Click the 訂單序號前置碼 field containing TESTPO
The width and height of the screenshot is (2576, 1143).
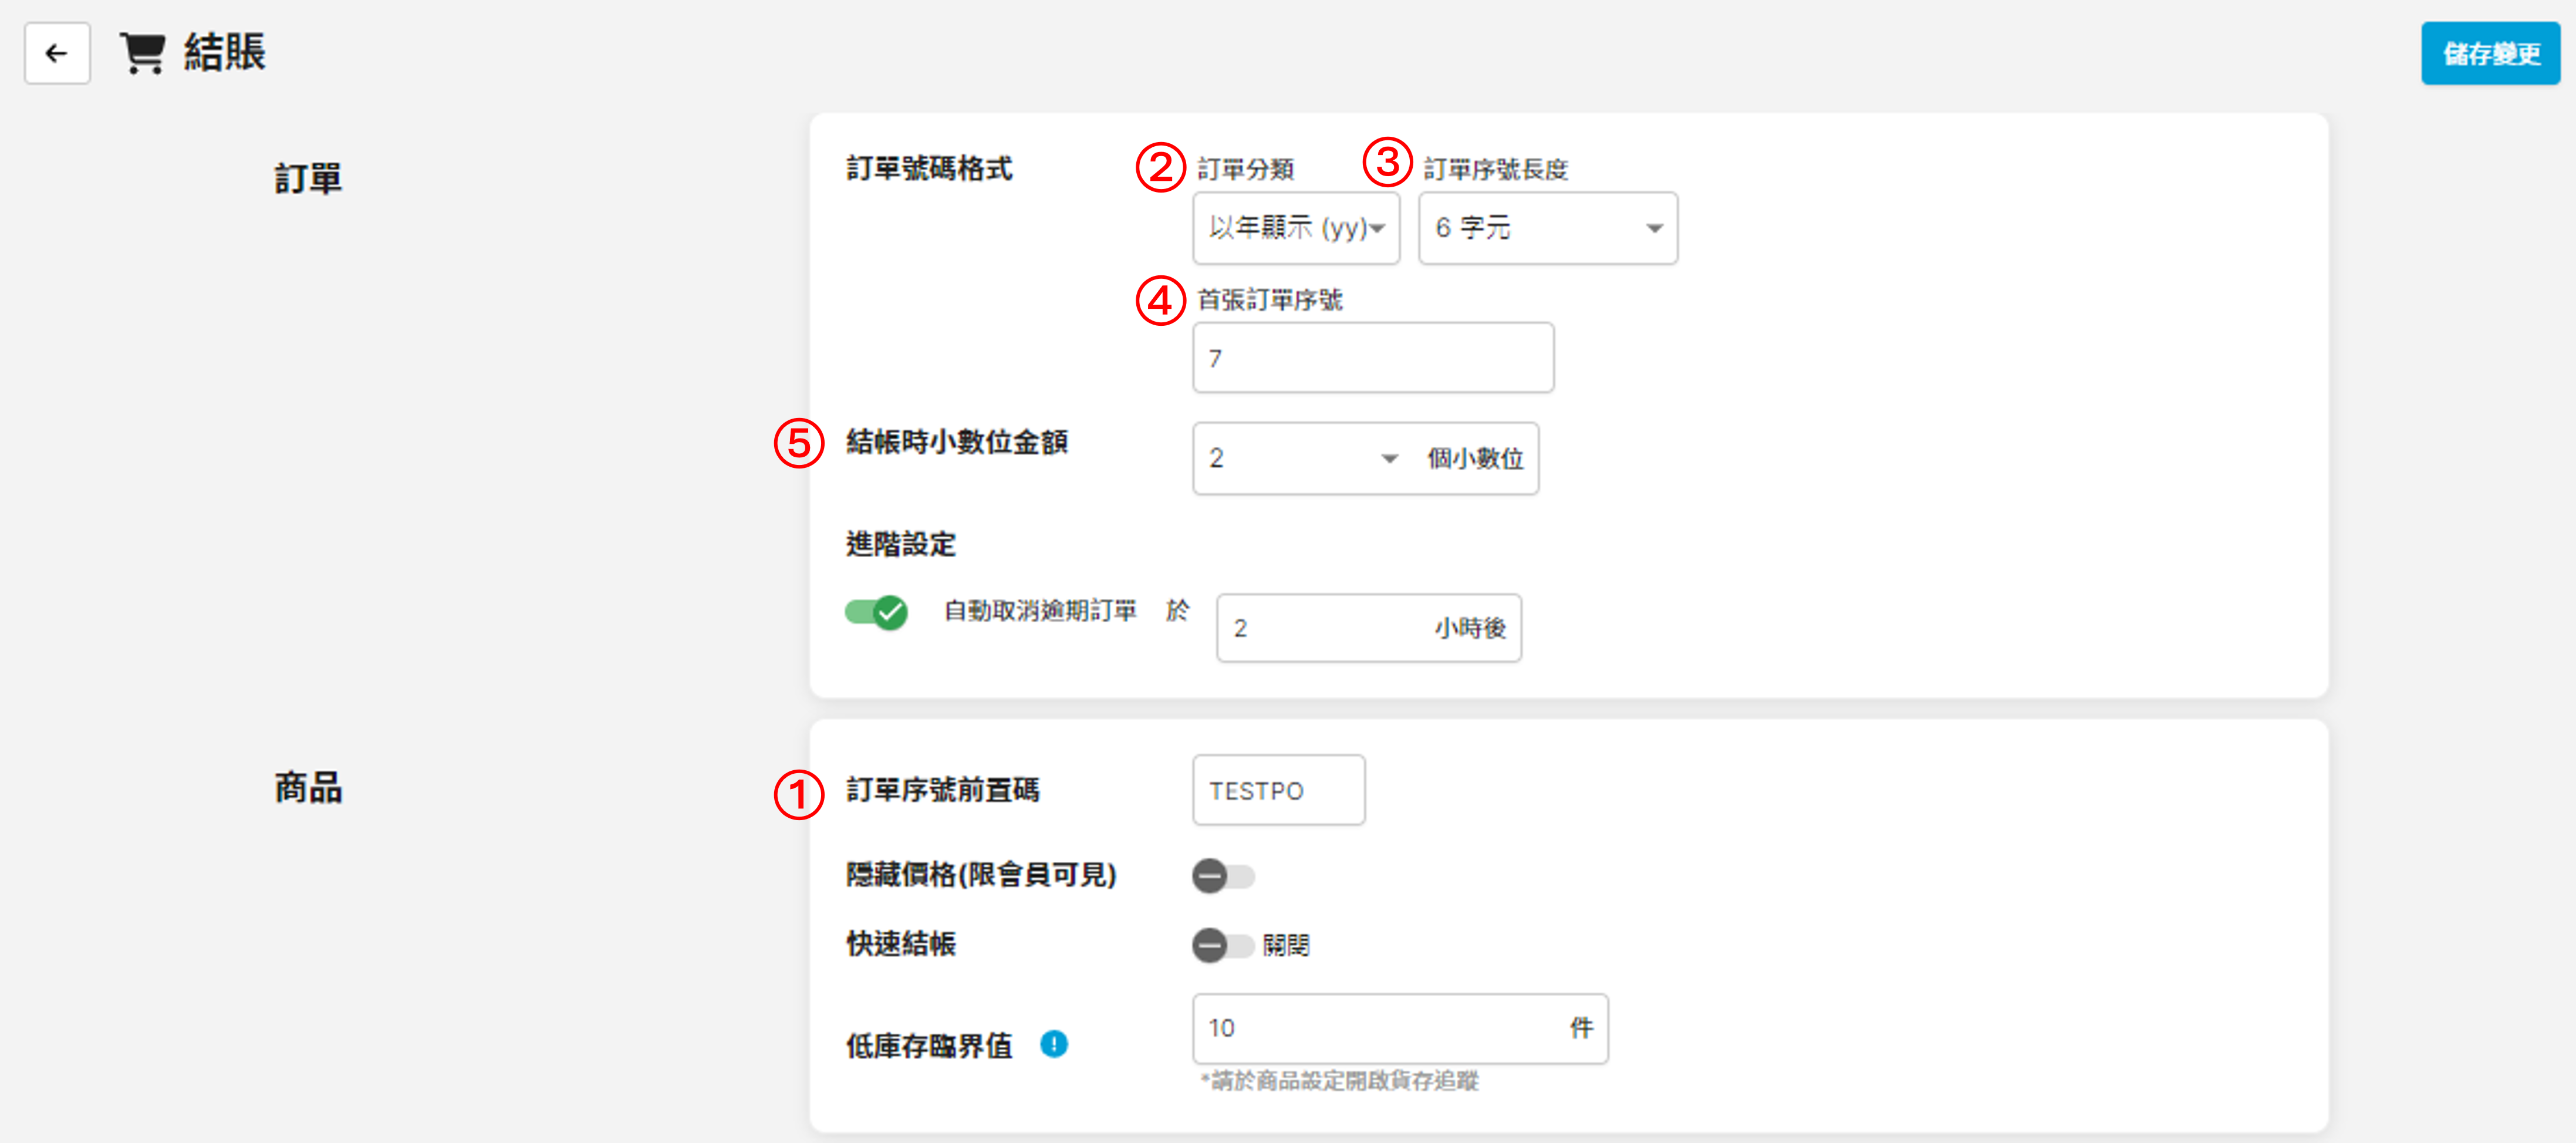point(1277,790)
